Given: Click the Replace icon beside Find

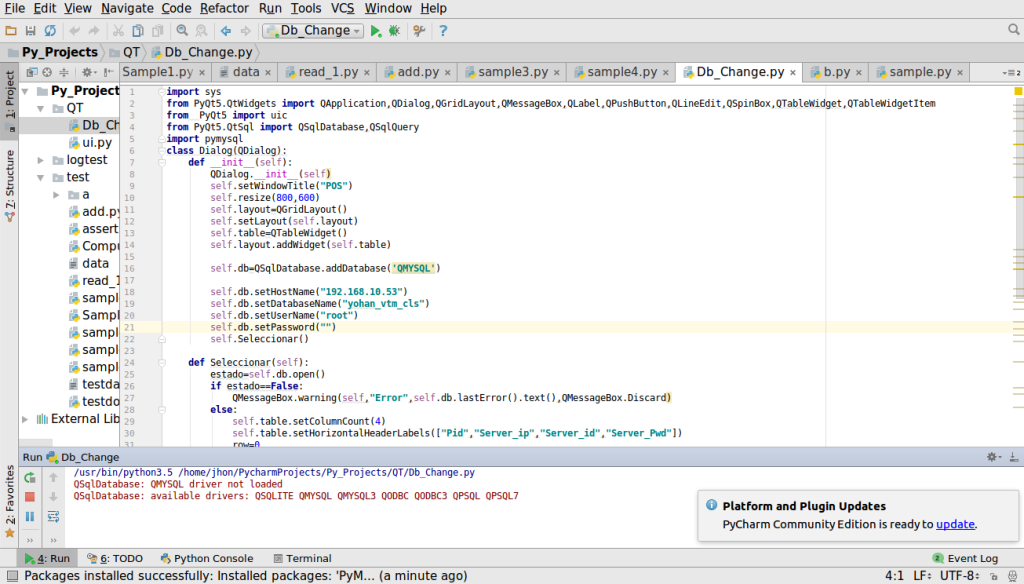Looking at the screenshot, I should click(202, 31).
